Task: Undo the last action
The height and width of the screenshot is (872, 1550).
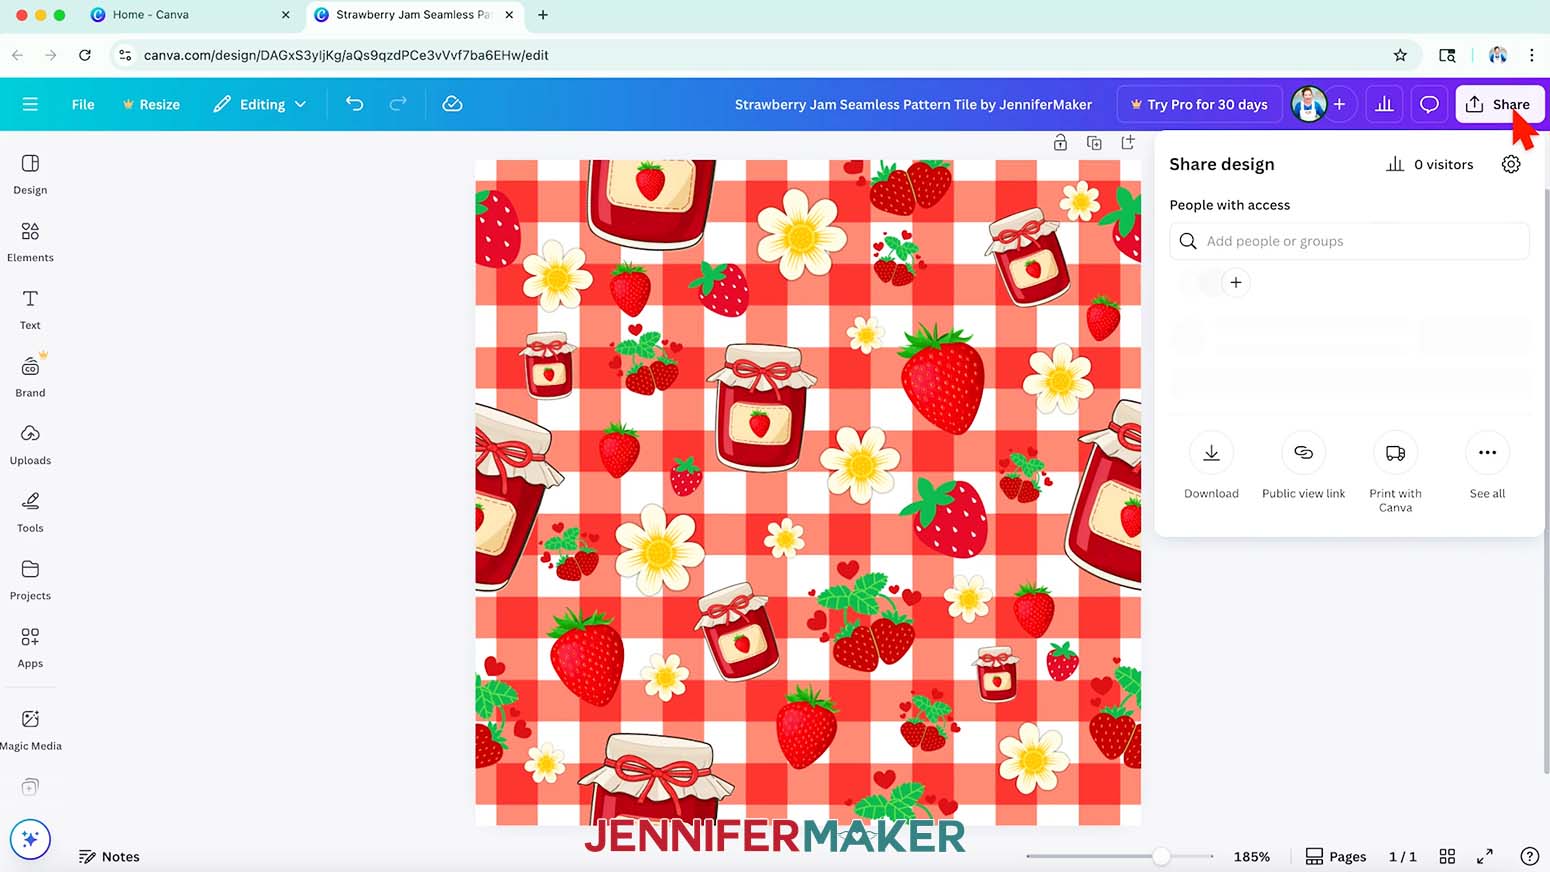Action: point(354,104)
